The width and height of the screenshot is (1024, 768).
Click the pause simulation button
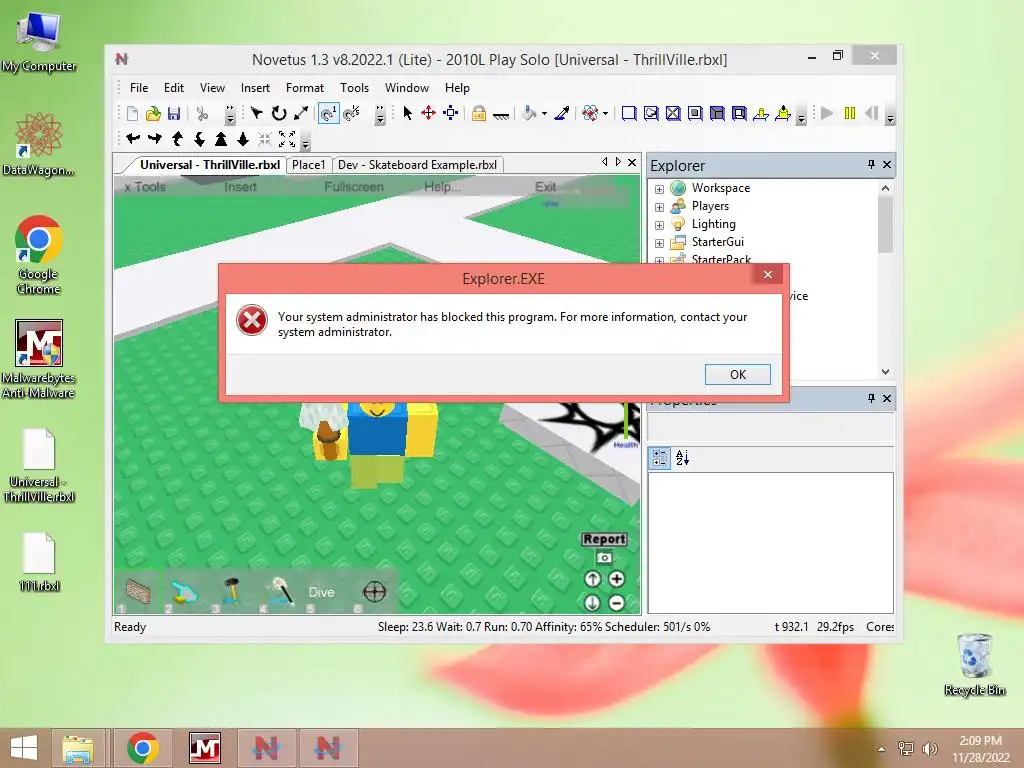point(850,114)
